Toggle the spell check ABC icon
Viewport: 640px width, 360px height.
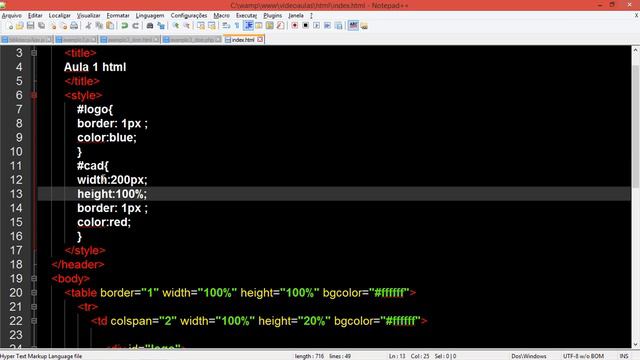tap(353, 26)
